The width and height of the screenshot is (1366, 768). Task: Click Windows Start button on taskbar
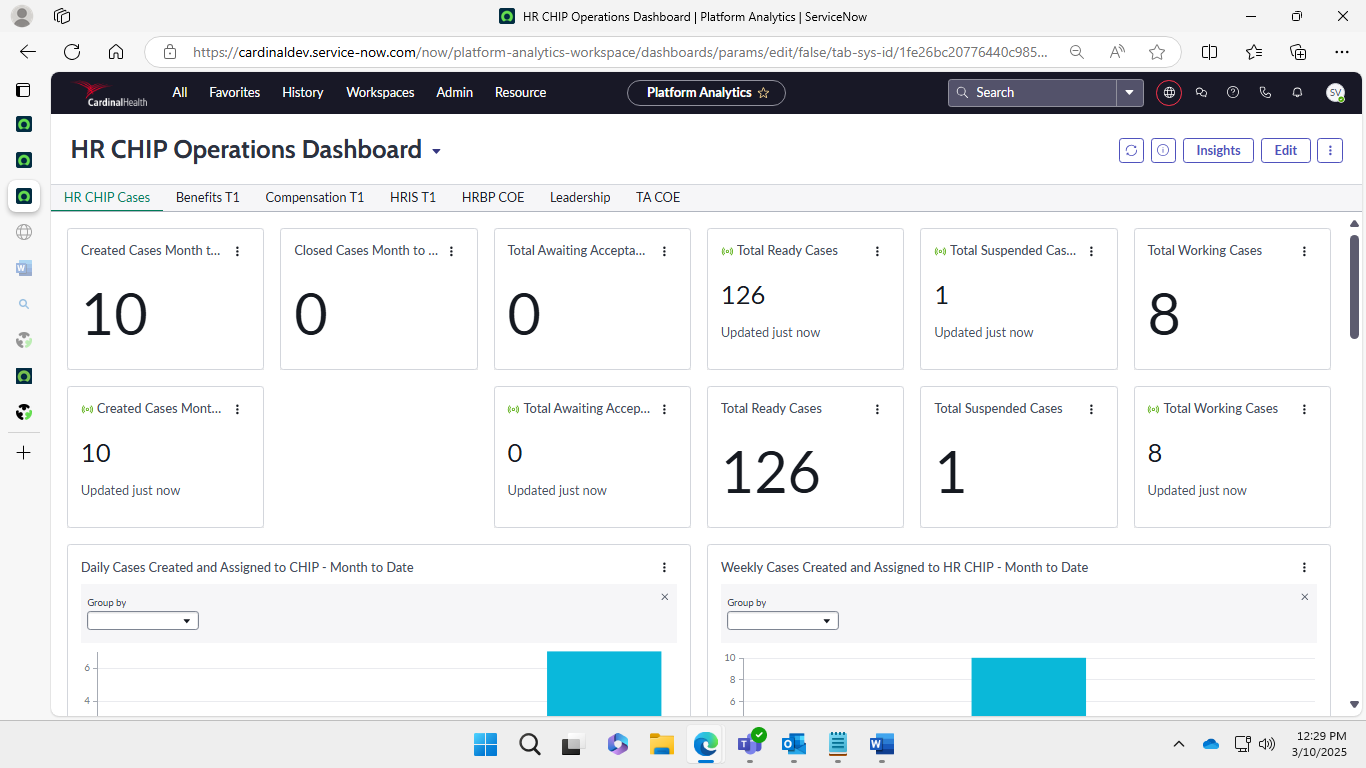click(485, 744)
